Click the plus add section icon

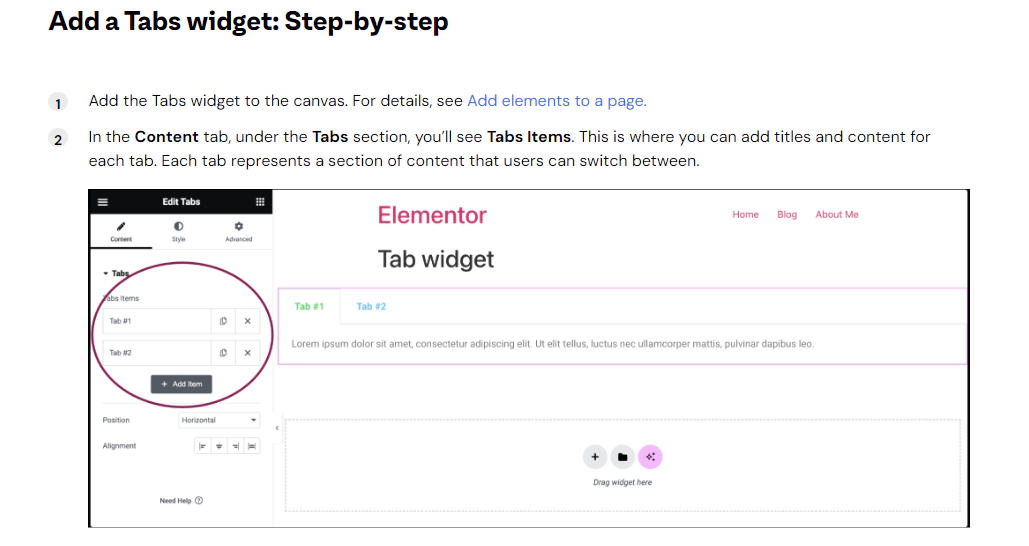coord(595,457)
